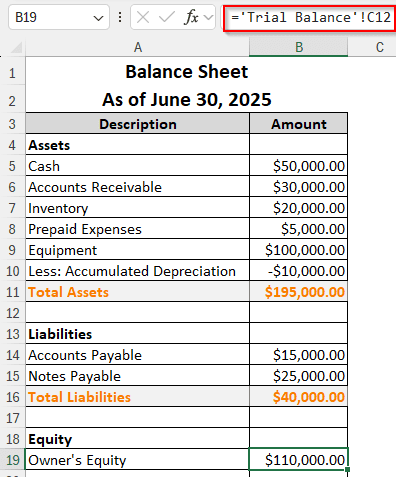Click the "Balance Sheet" title cell
The width and height of the screenshot is (396, 477).
coord(187,72)
